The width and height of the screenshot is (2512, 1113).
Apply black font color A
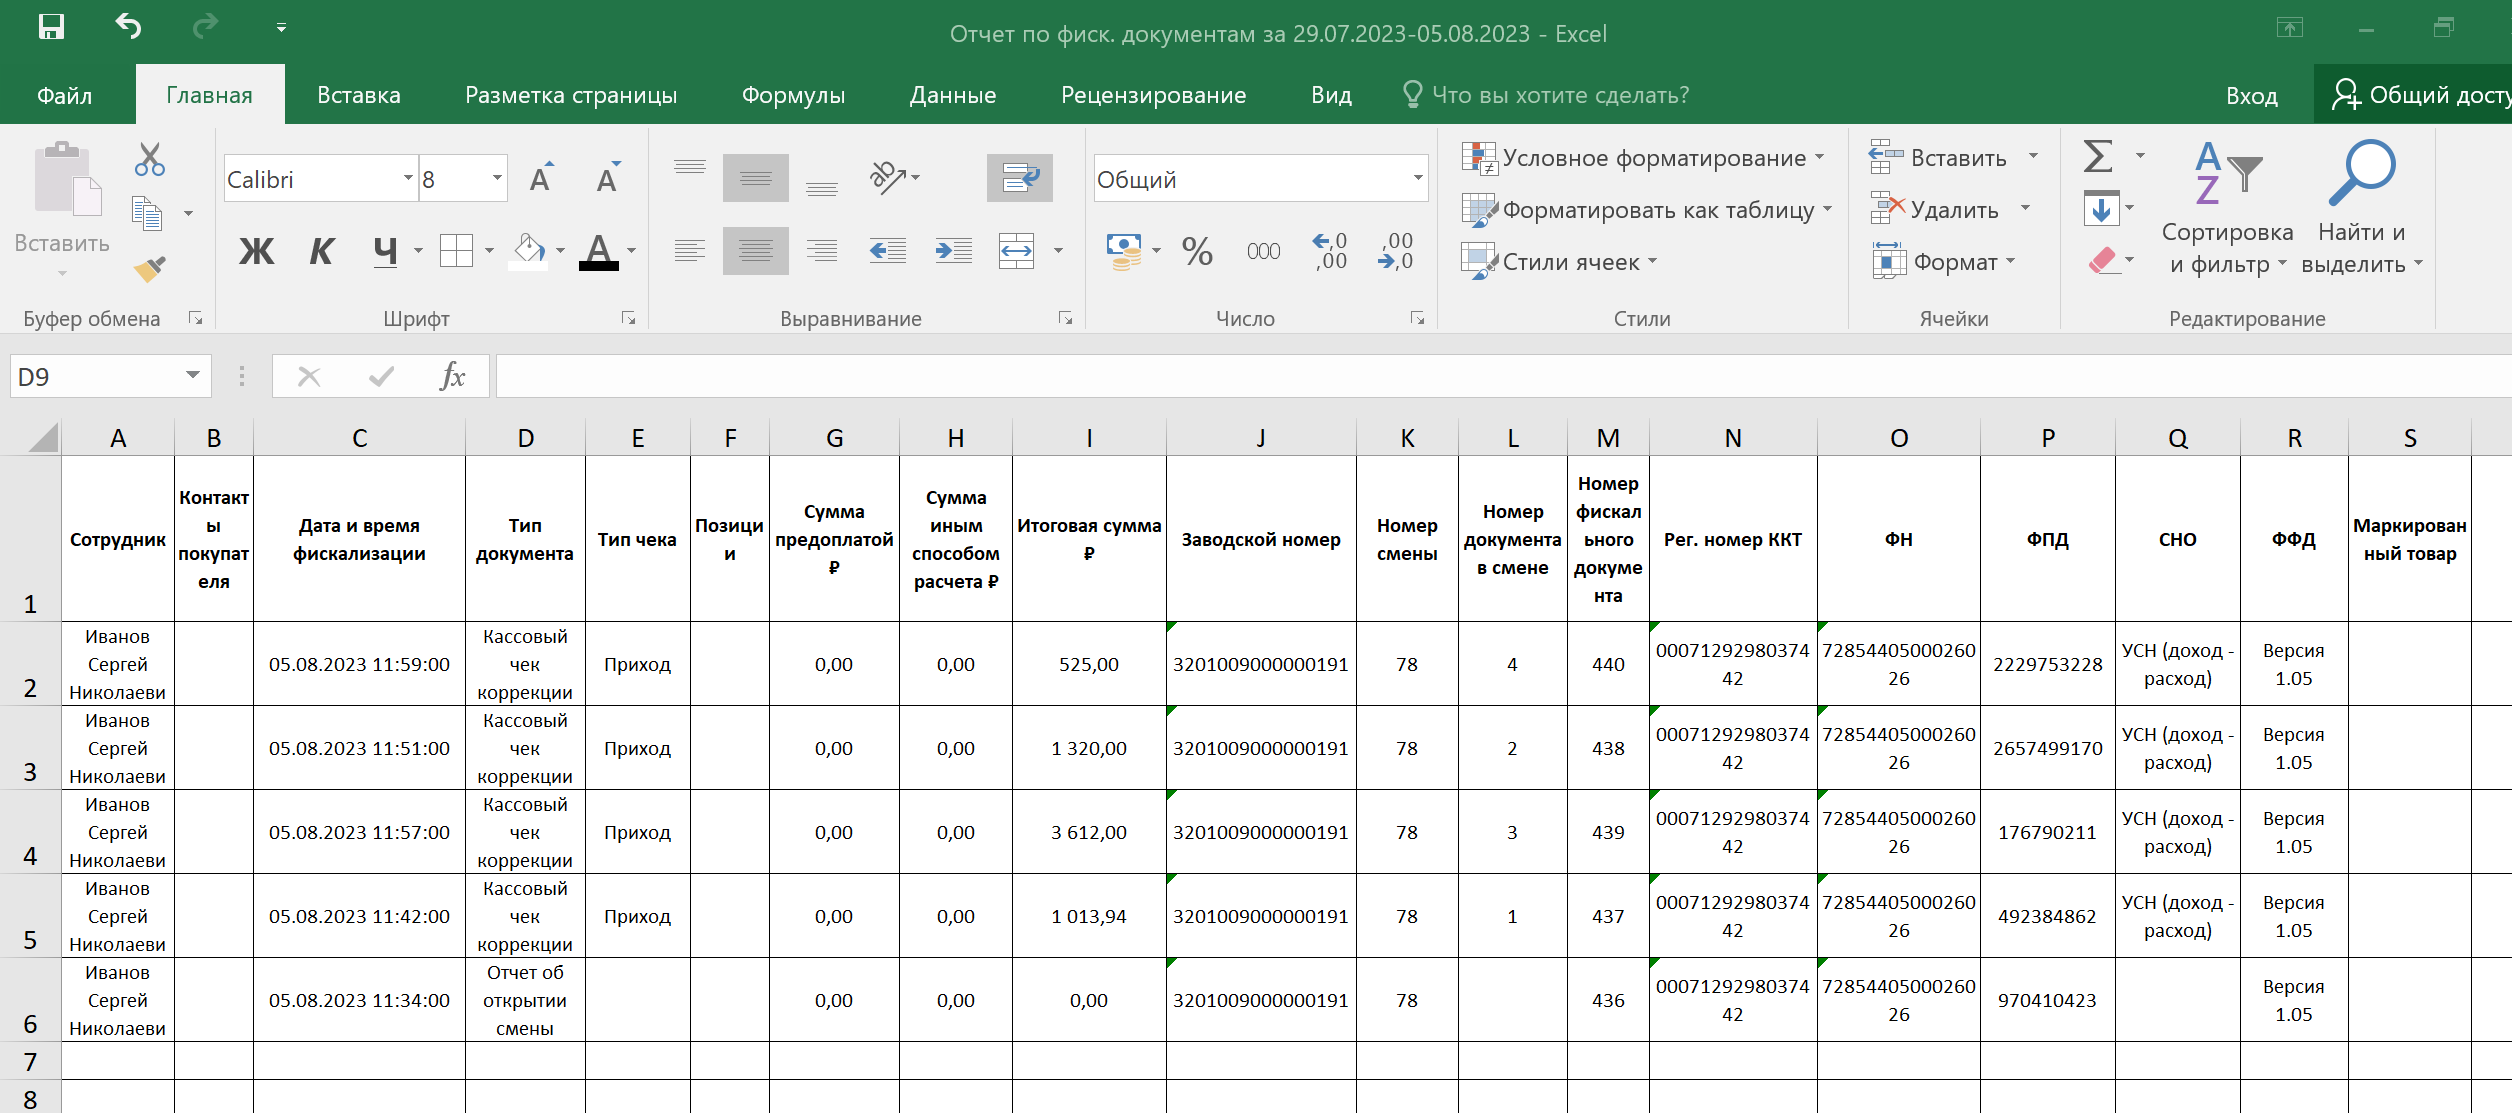[x=598, y=250]
